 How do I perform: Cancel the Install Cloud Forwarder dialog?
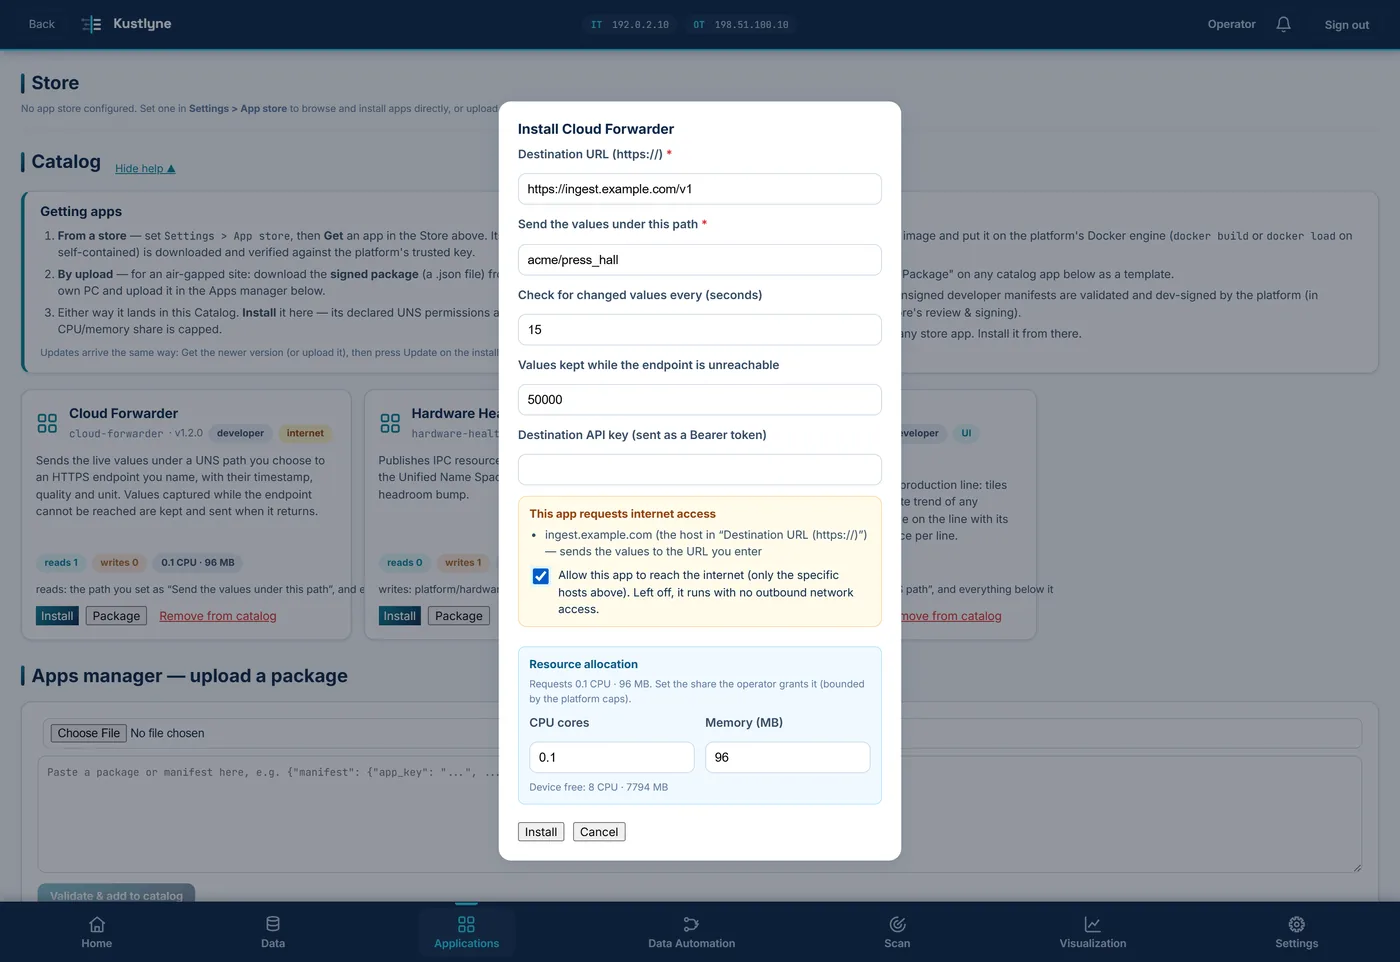pyautogui.click(x=599, y=832)
